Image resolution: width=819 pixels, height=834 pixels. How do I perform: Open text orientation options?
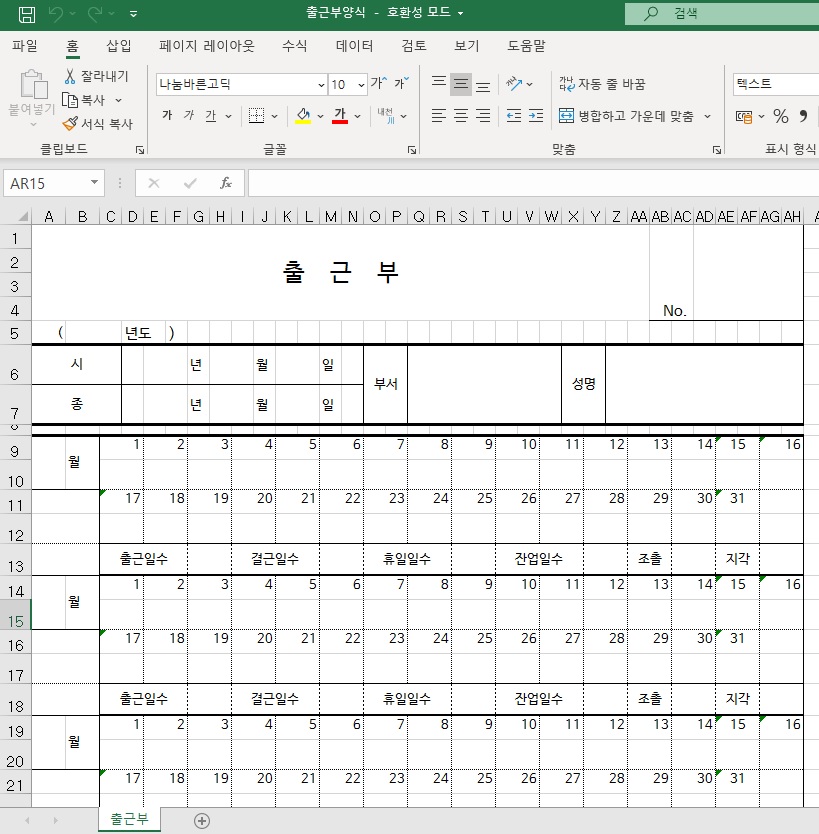coord(519,84)
